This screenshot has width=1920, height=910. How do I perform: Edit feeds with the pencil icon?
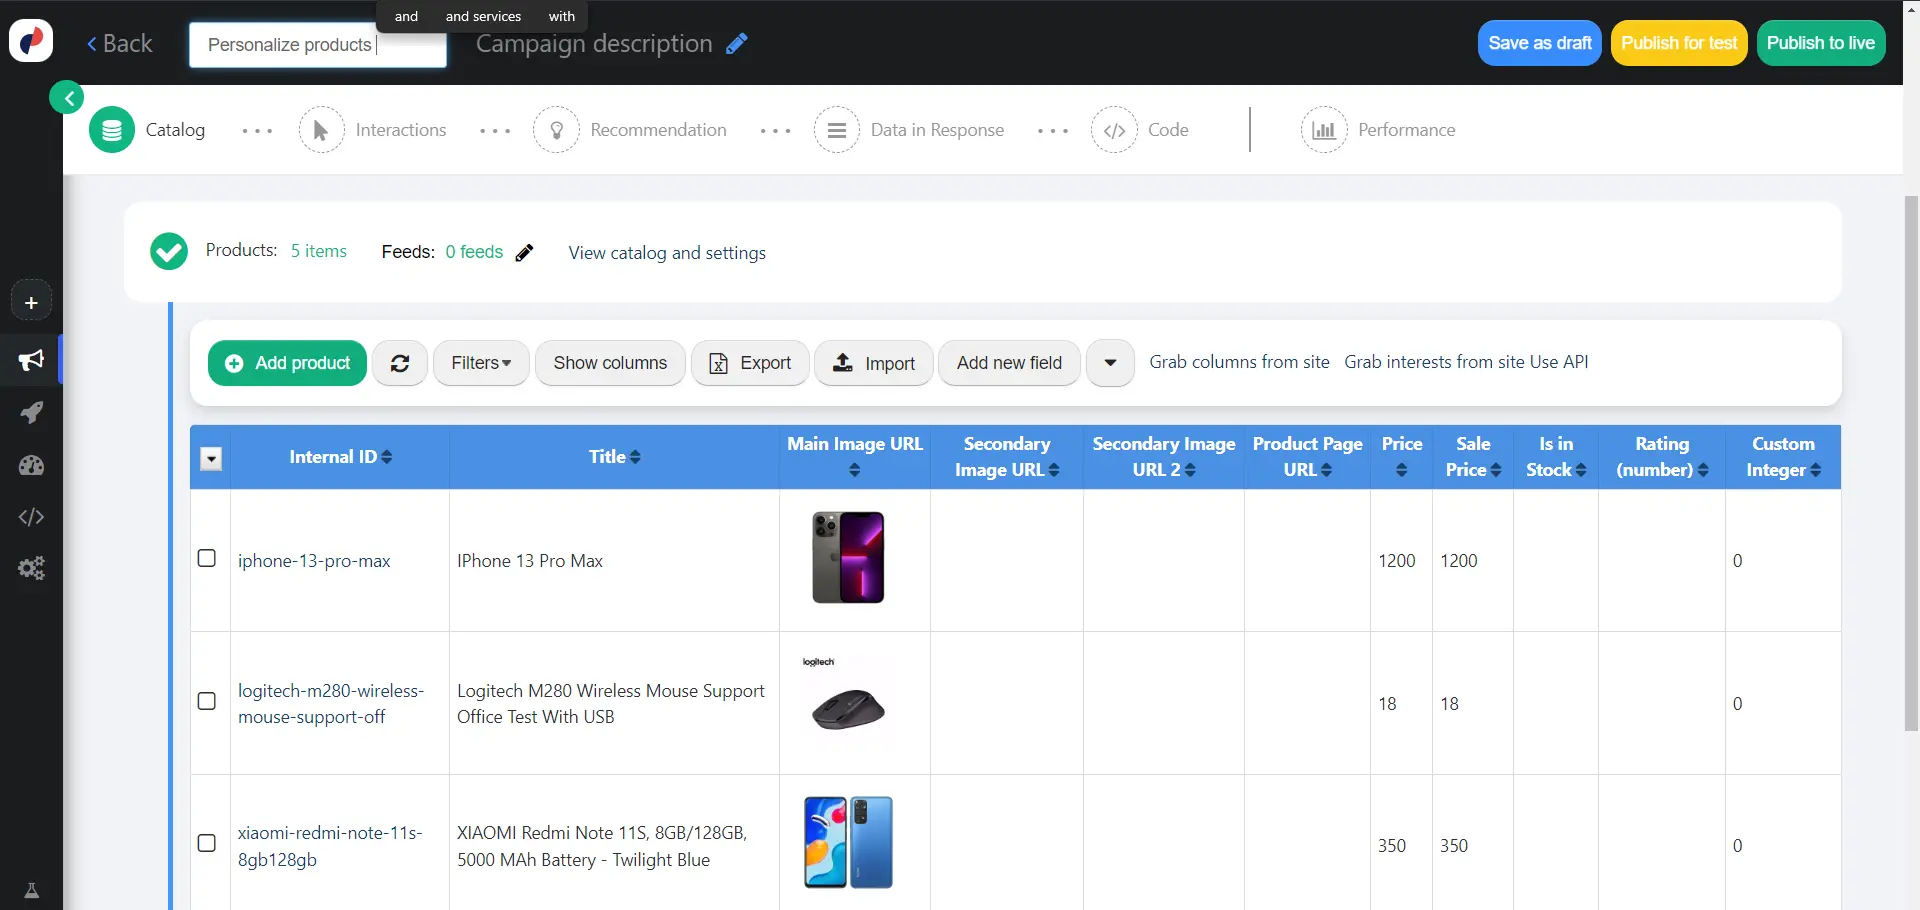coord(524,253)
